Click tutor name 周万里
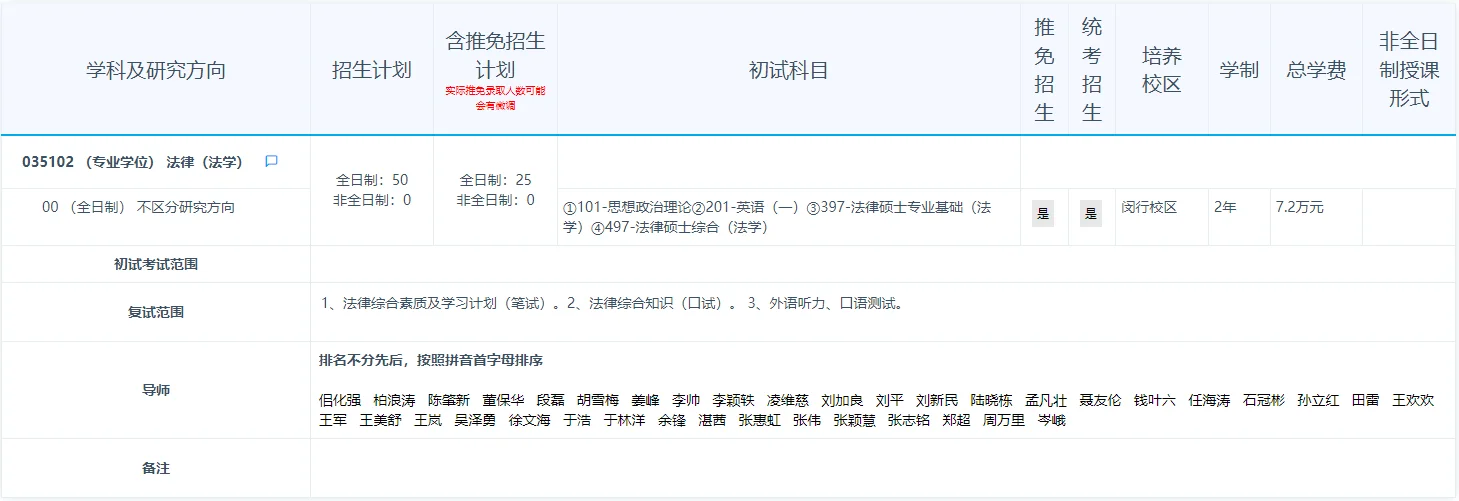 (1004, 420)
